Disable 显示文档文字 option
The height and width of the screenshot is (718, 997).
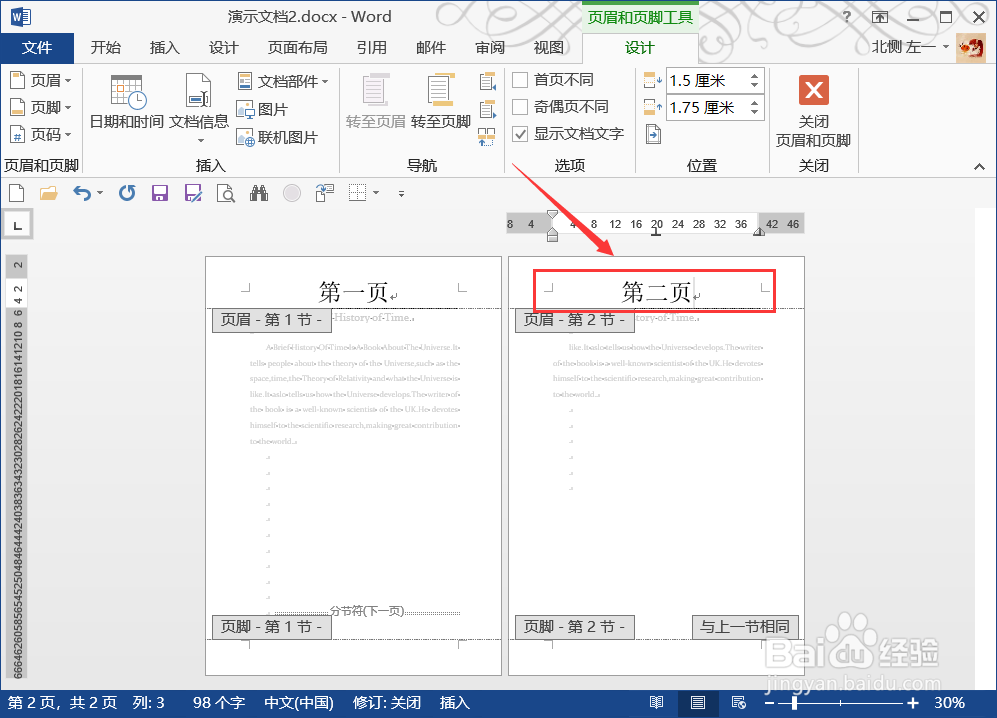pyautogui.click(x=521, y=134)
